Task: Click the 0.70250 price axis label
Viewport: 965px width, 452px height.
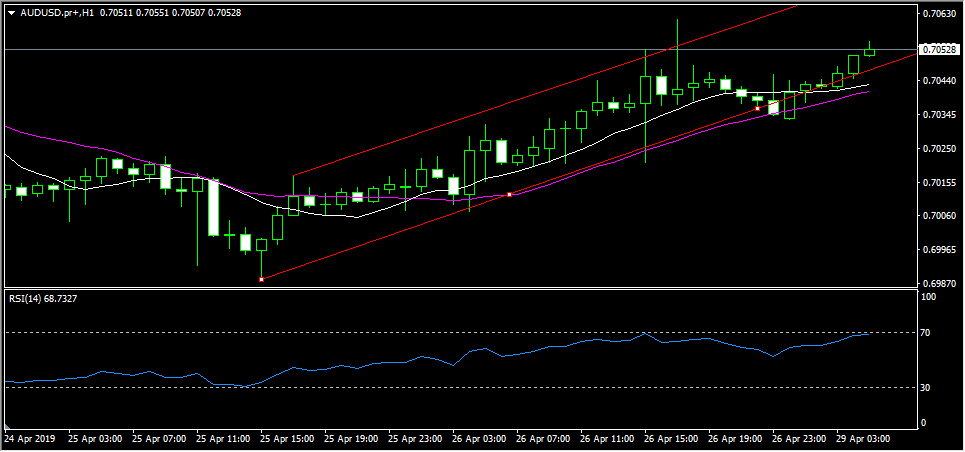Action: (x=939, y=148)
